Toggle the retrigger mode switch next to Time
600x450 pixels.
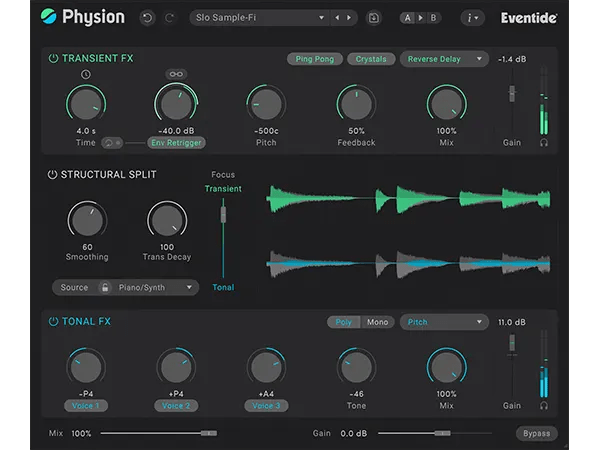pyautogui.click(x=112, y=143)
